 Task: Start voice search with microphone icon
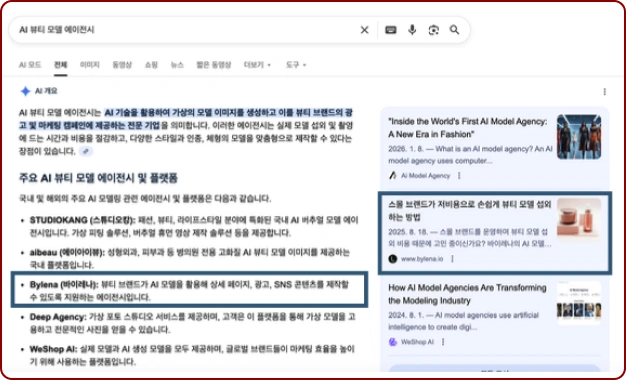(x=412, y=30)
